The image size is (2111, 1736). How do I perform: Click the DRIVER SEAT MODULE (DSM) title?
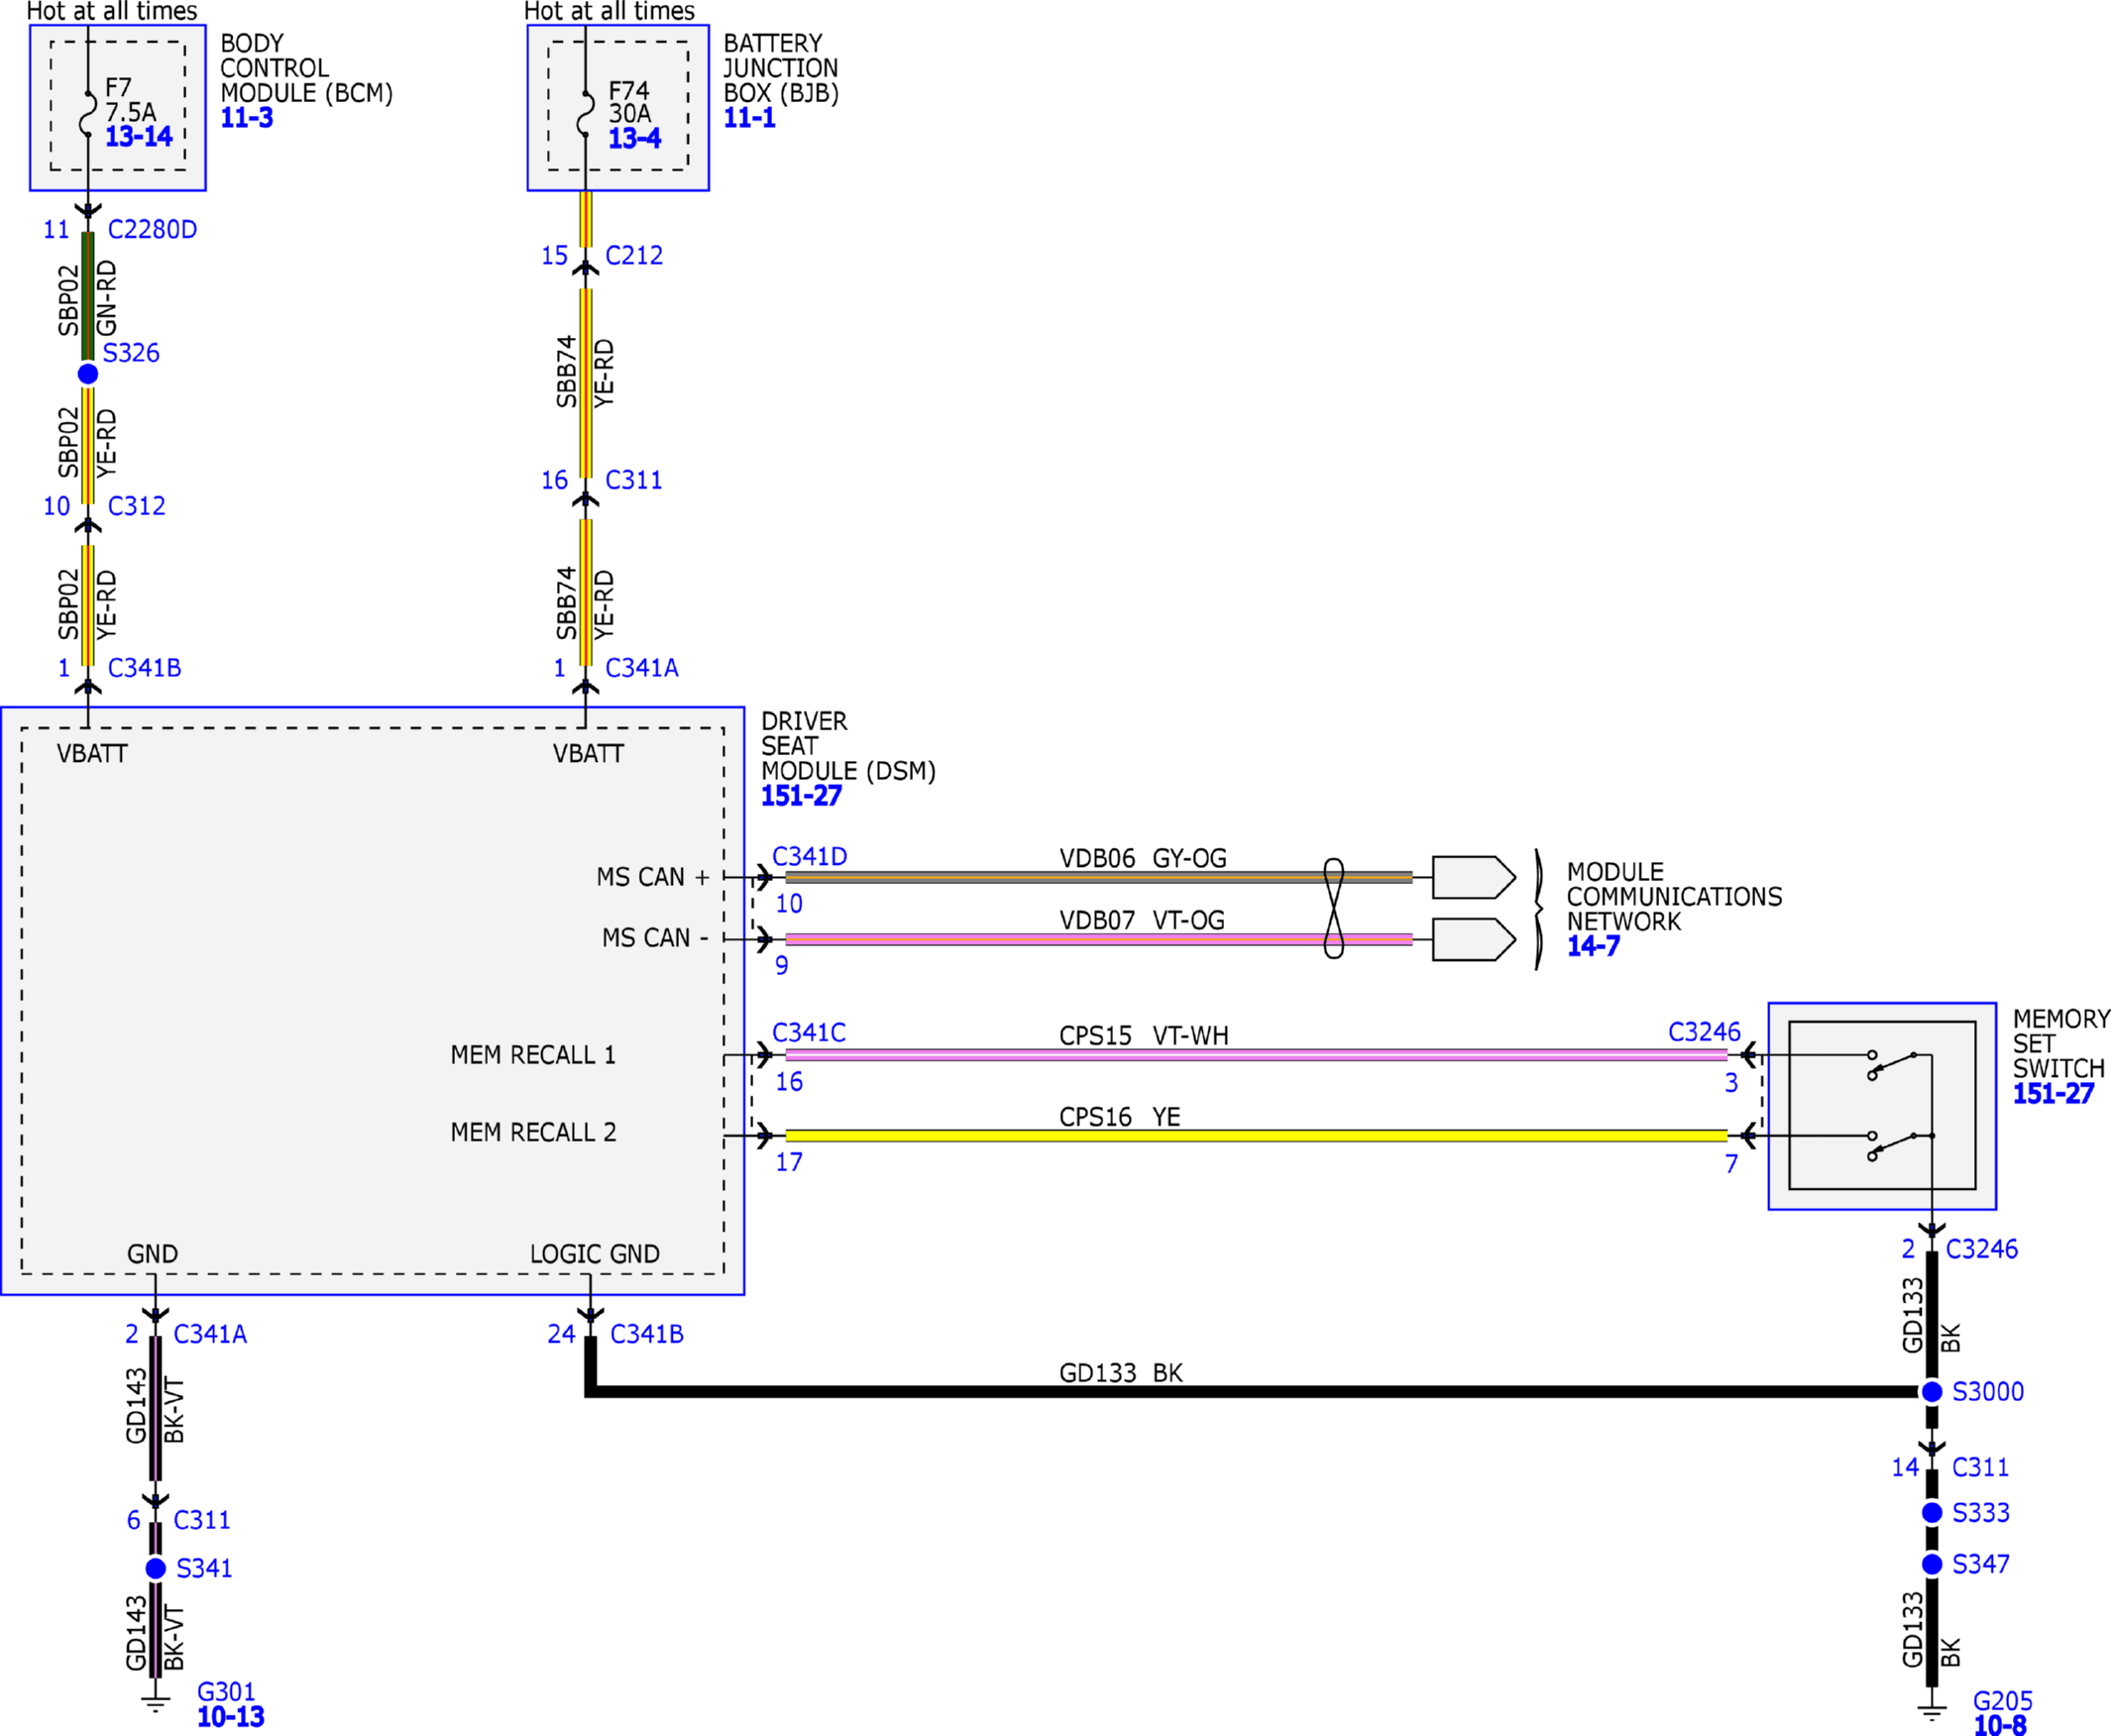point(848,746)
